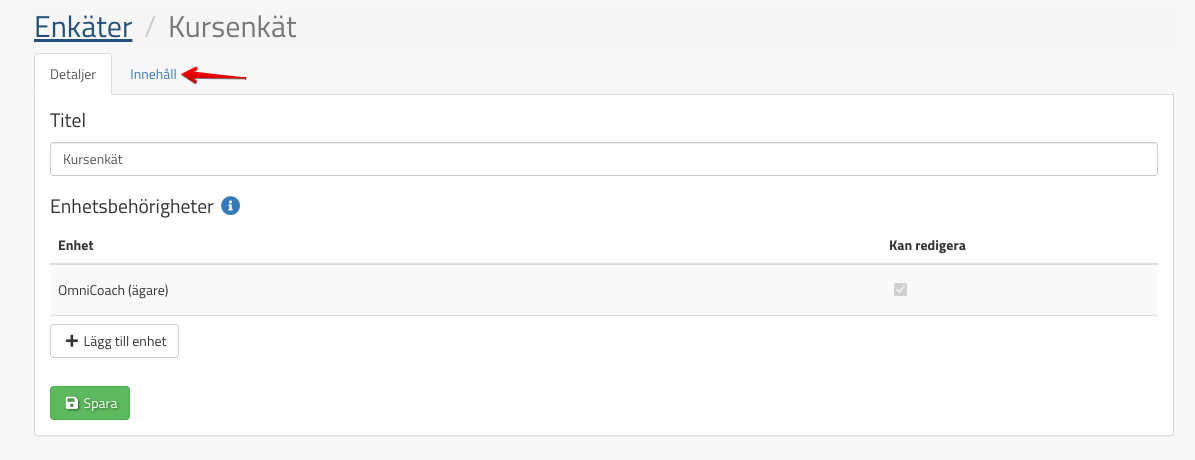The width and height of the screenshot is (1195, 460).
Task: Toggle the Kan redigera checkbox for OmniCoach
Action: (900, 290)
